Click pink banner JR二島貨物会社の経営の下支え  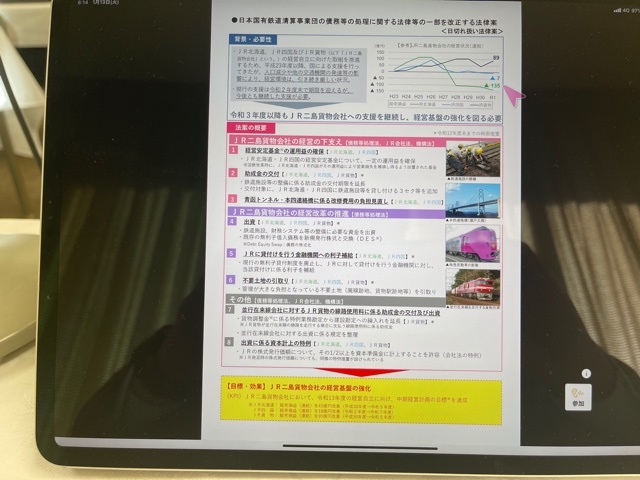click(336, 142)
